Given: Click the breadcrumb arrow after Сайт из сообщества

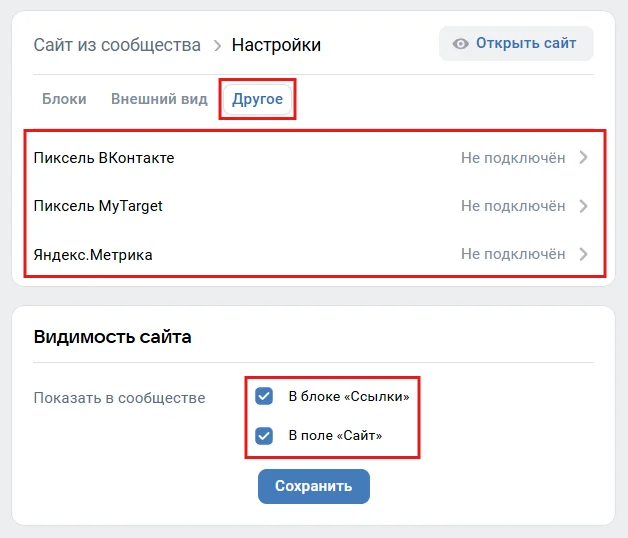Looking at the screenshot, I should click(216, 45).
